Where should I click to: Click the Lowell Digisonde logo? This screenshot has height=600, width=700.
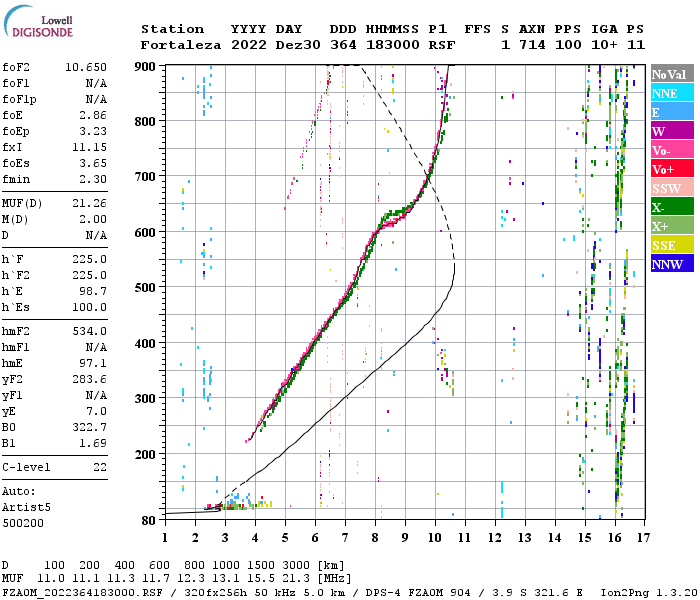pyautogui.click(x=38, y=21)
